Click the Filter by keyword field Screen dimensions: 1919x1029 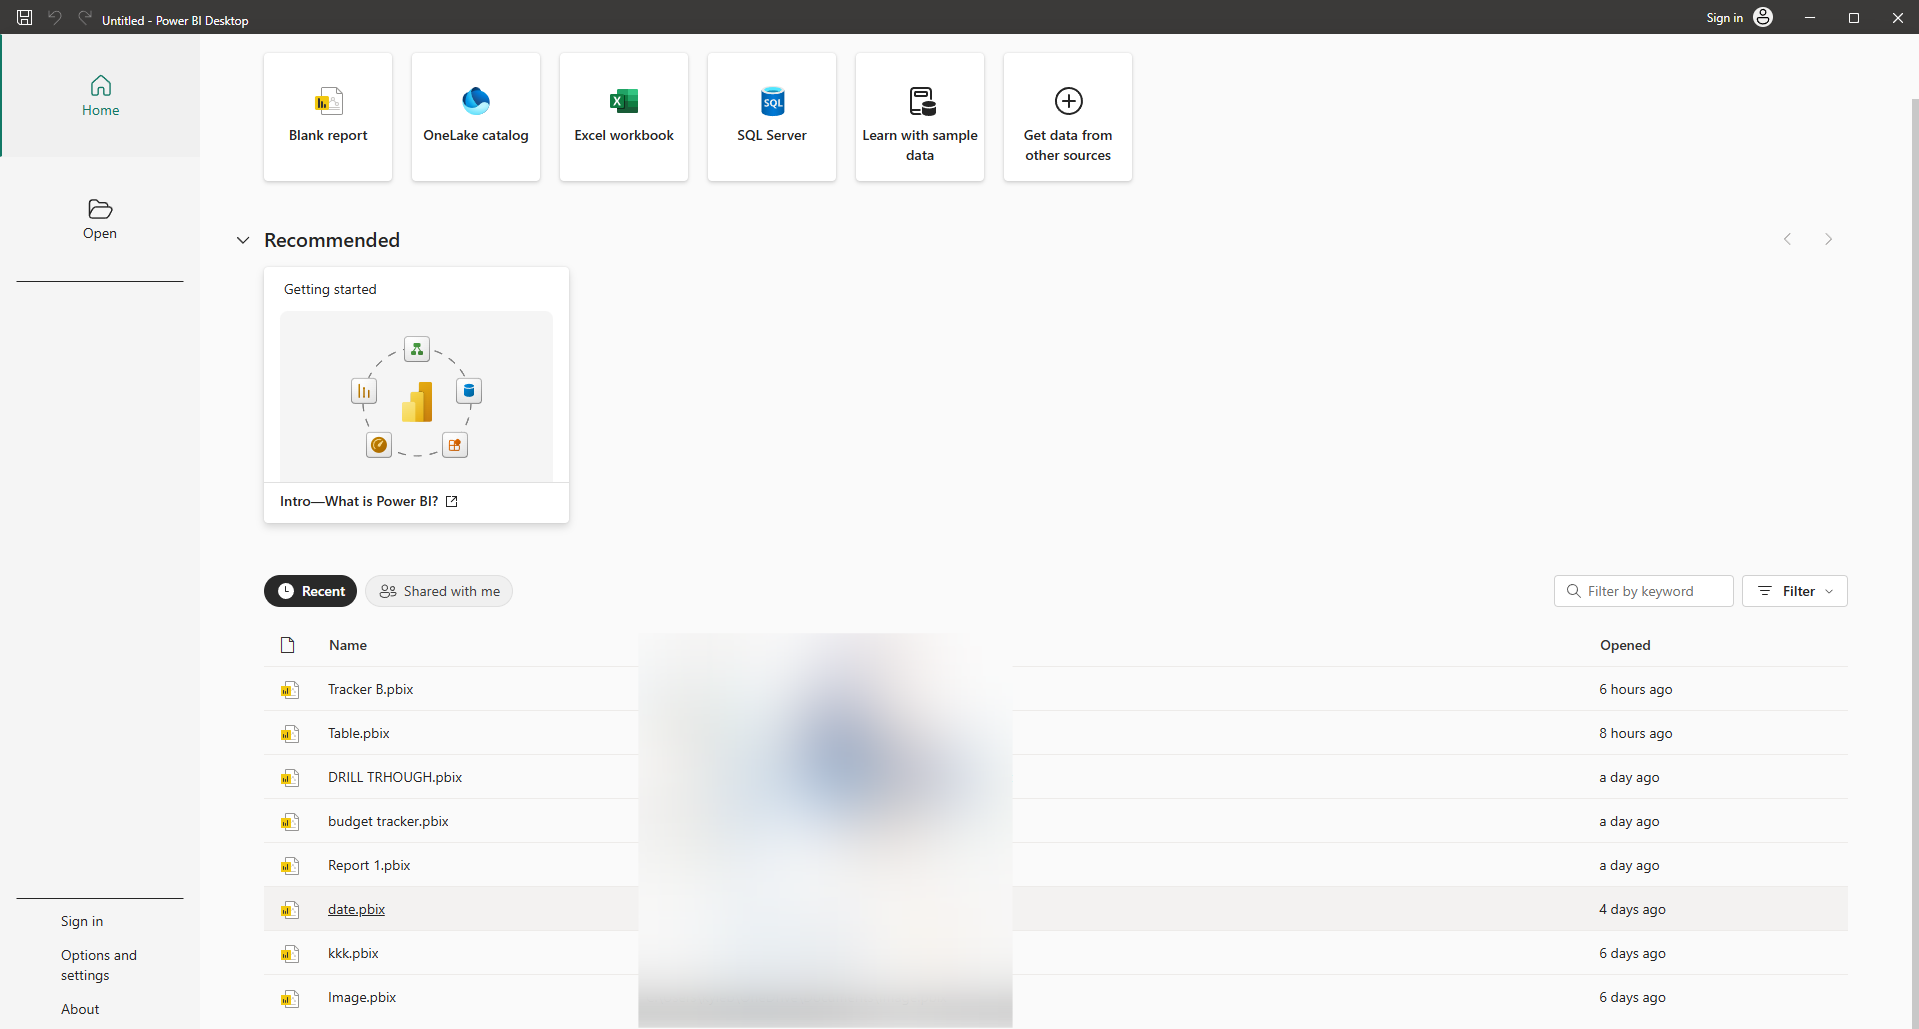(x=1644, y=591)
